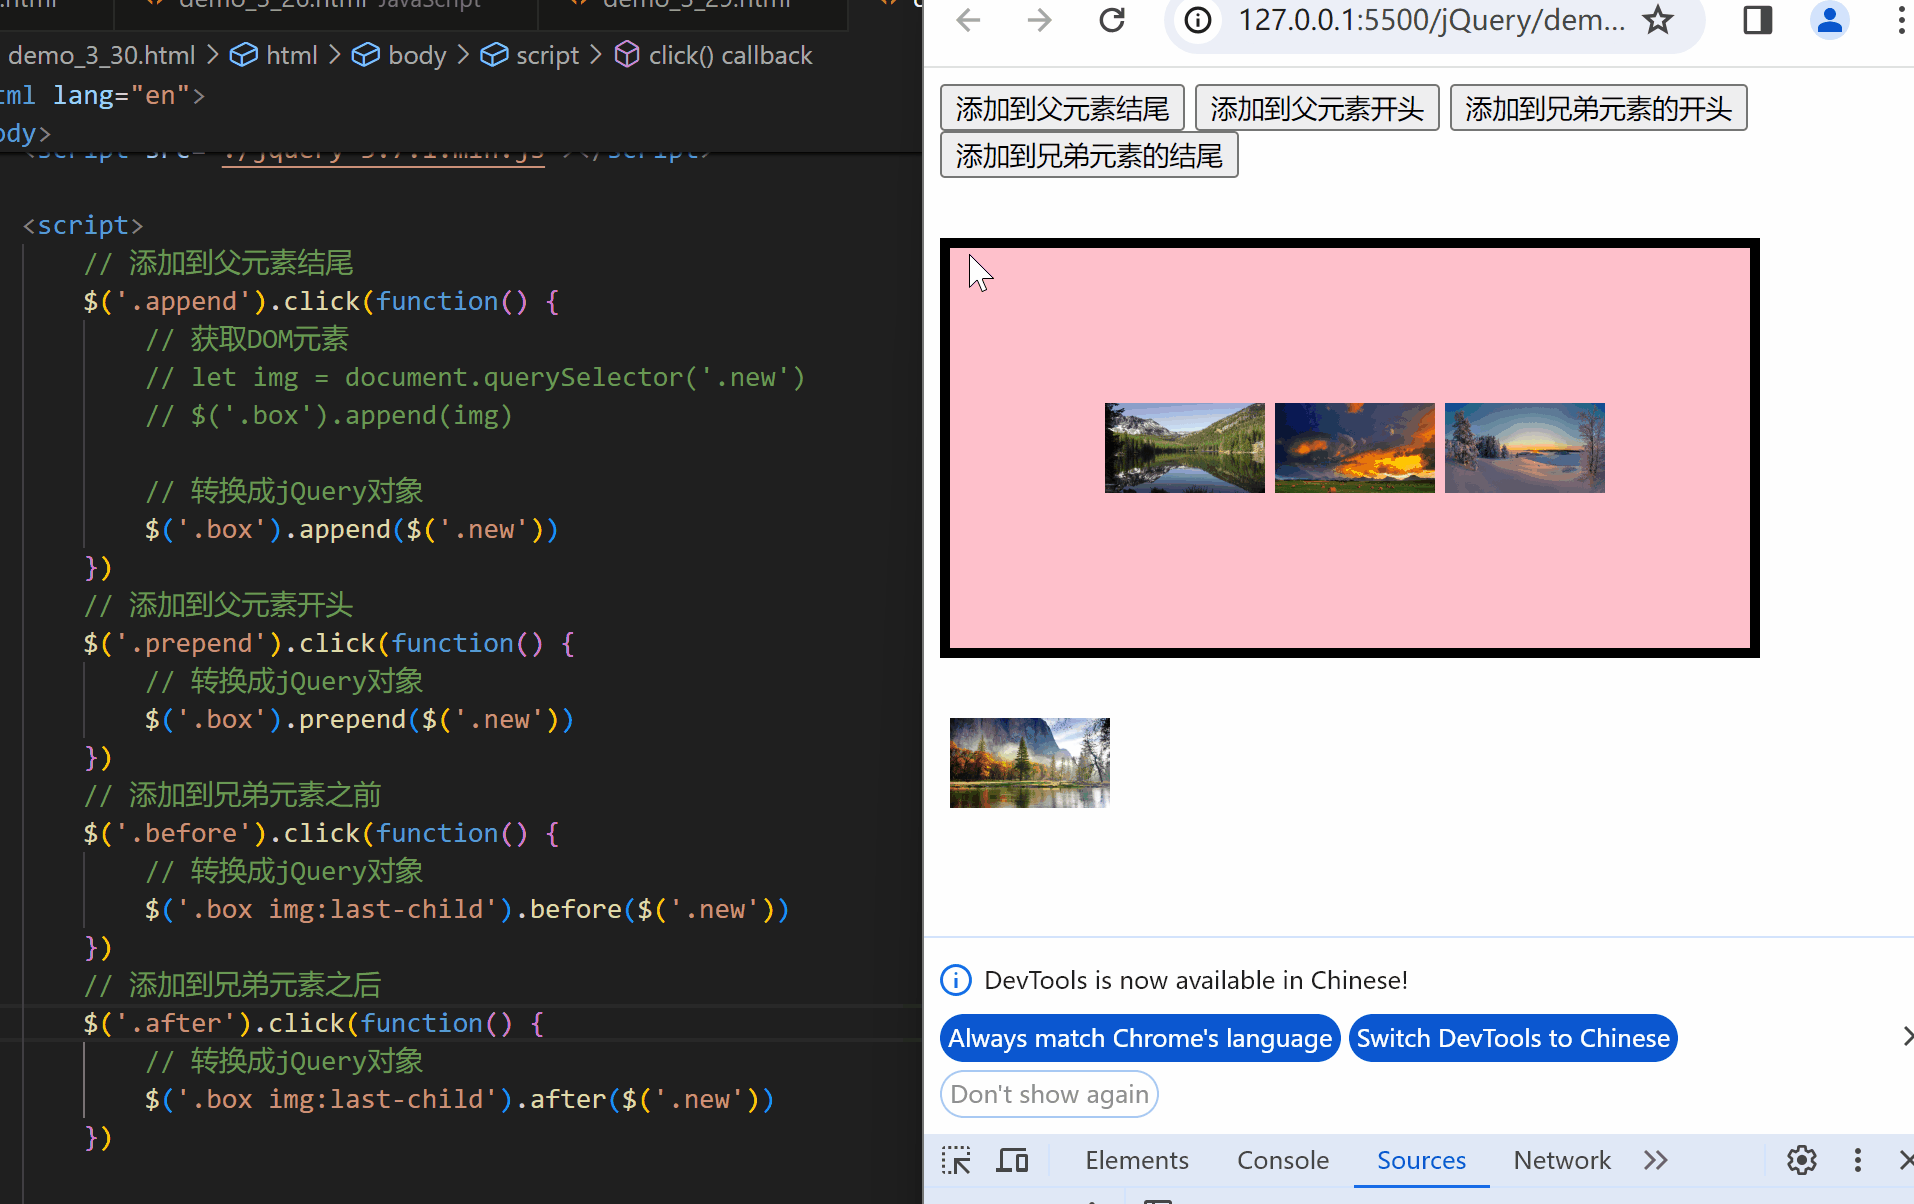Click the orange sunset clouds thumbnail
The height and width of the screenshot is (1204, 1914).
1354,448
